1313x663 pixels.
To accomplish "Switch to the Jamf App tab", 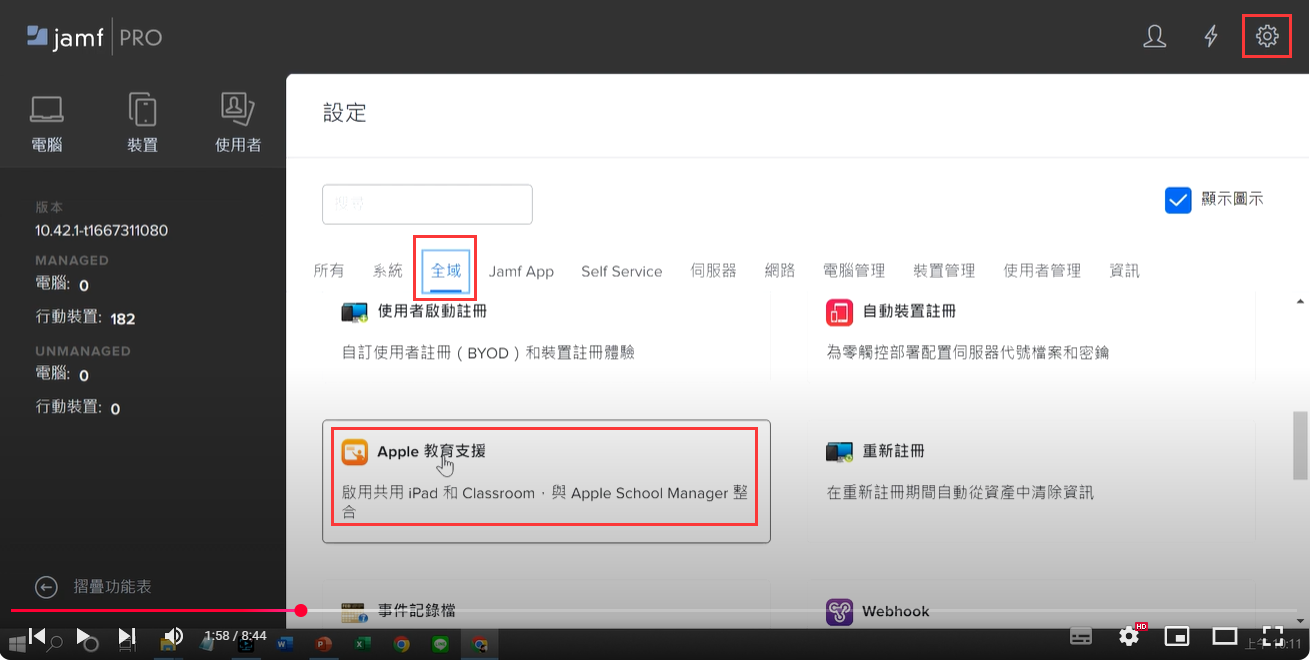I will coord(521,271).
